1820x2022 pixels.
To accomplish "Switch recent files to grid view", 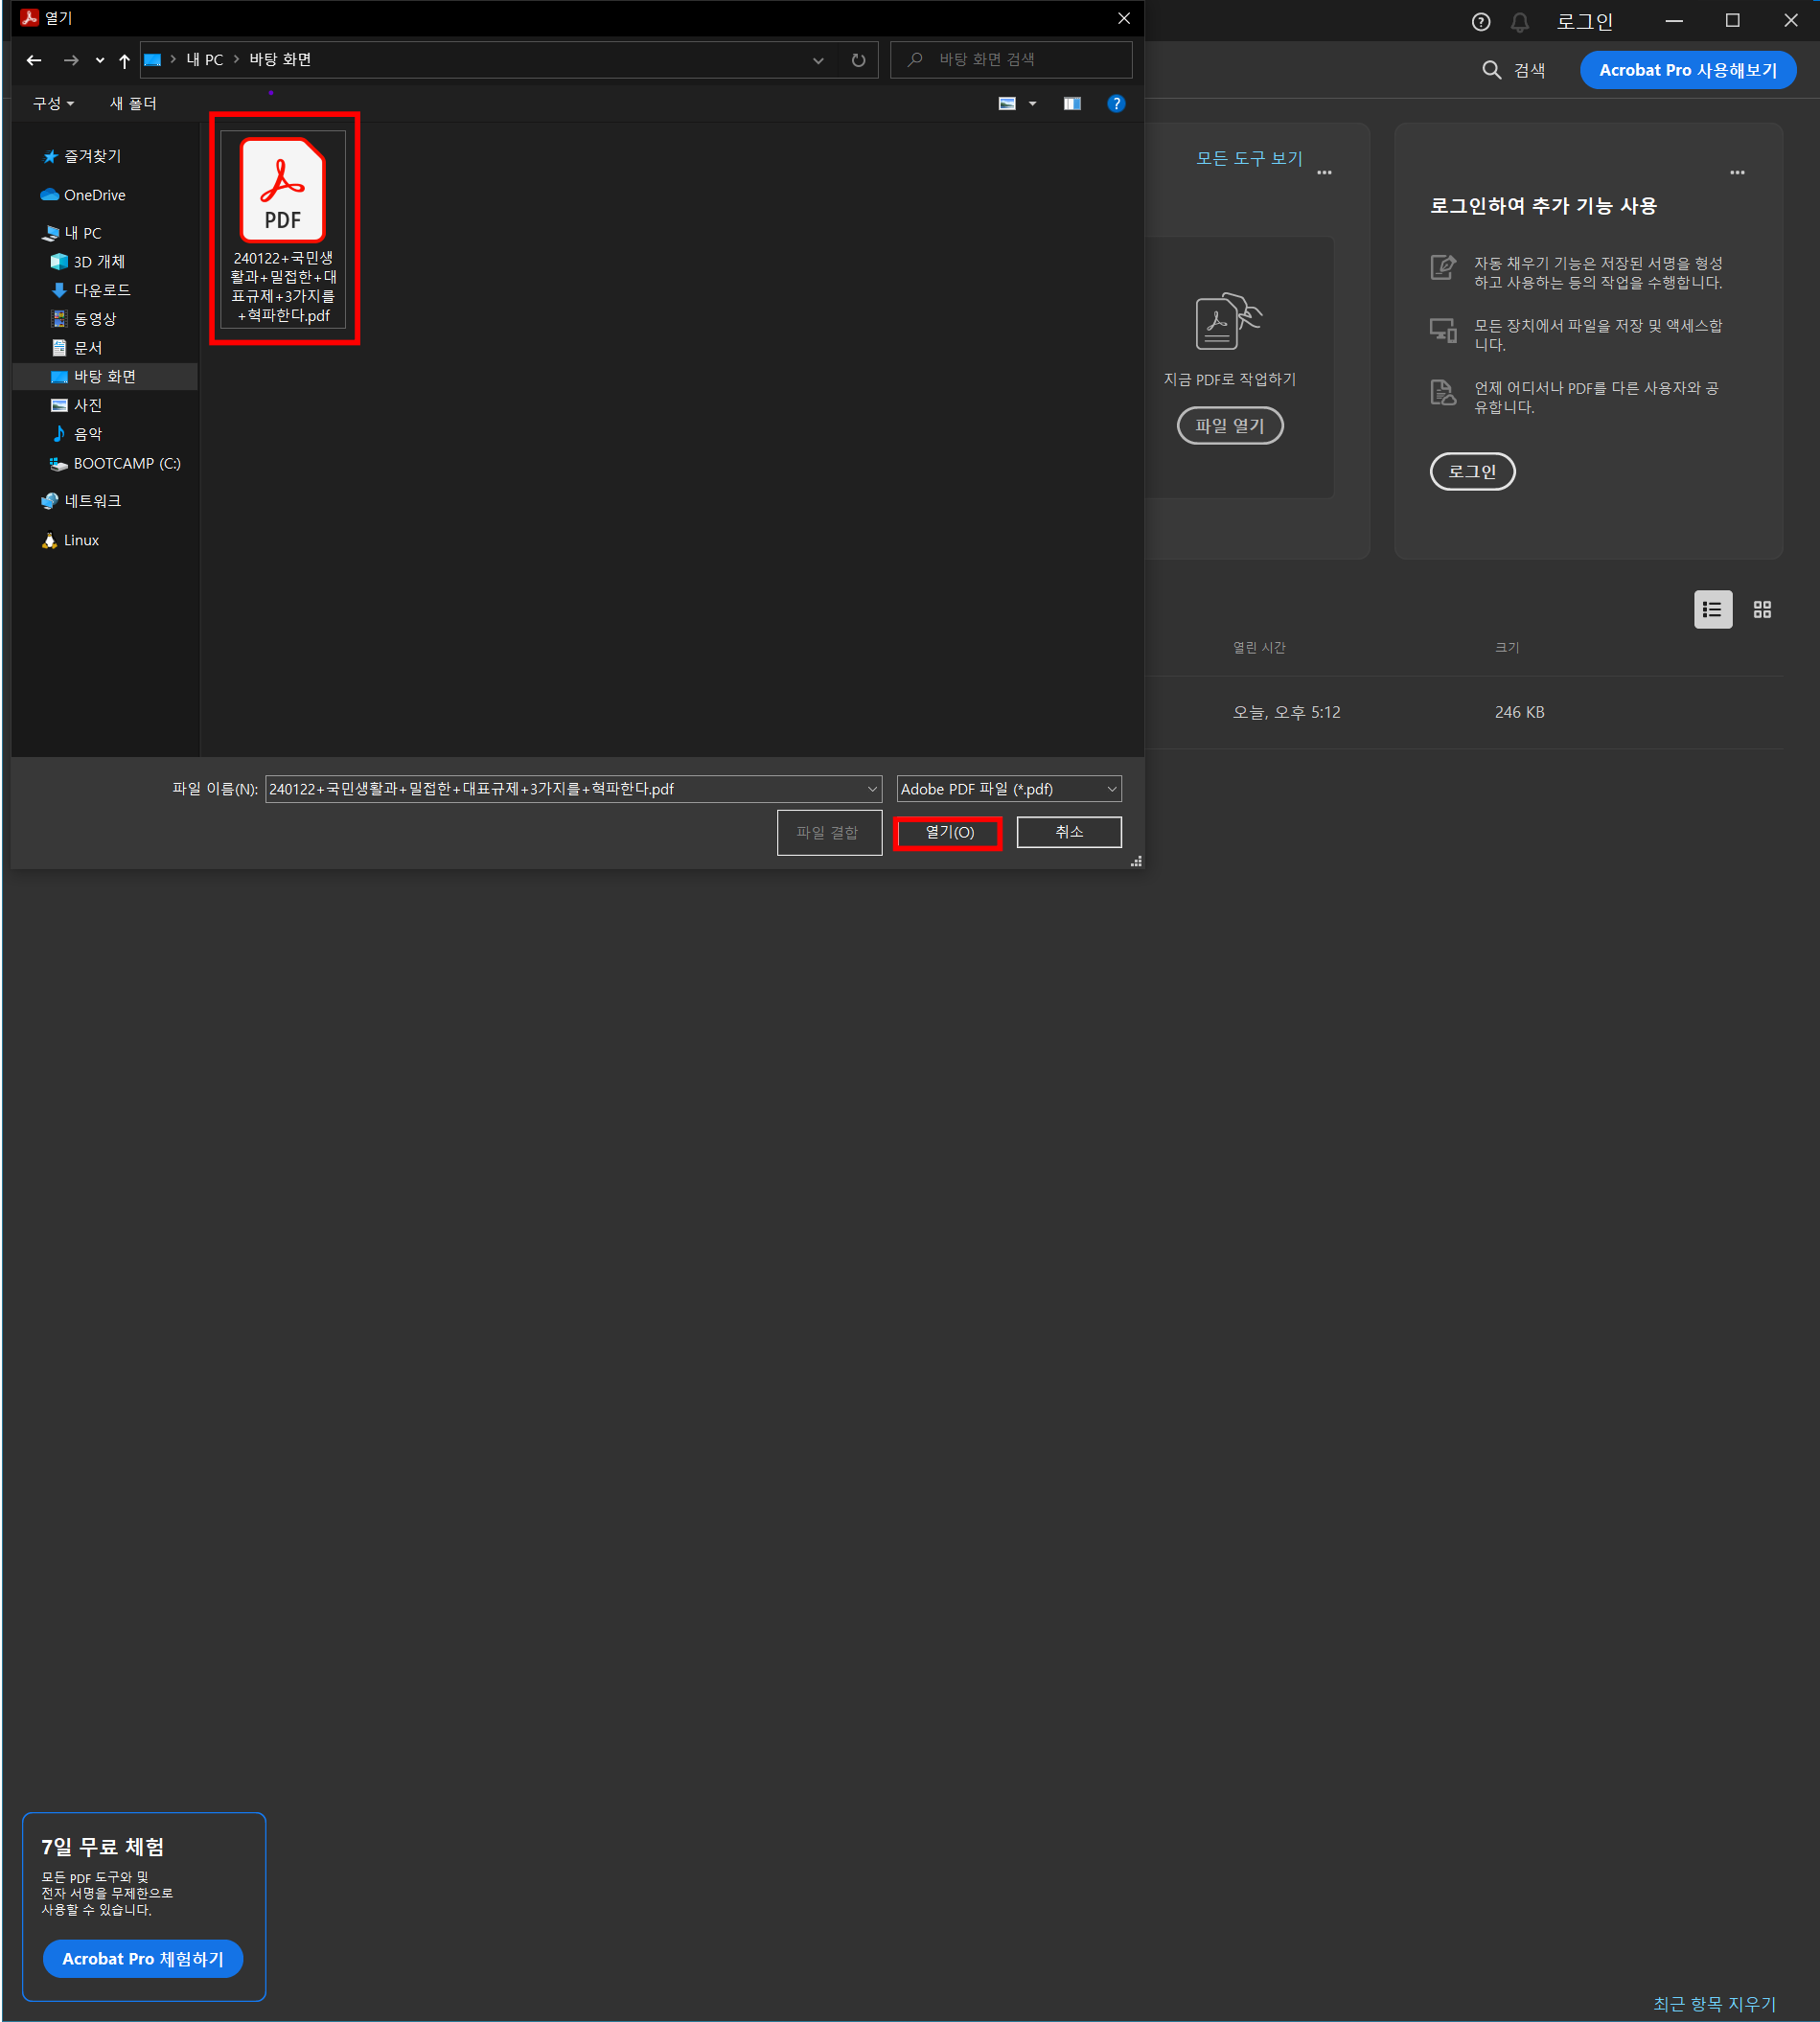I will pos(1762,609).
